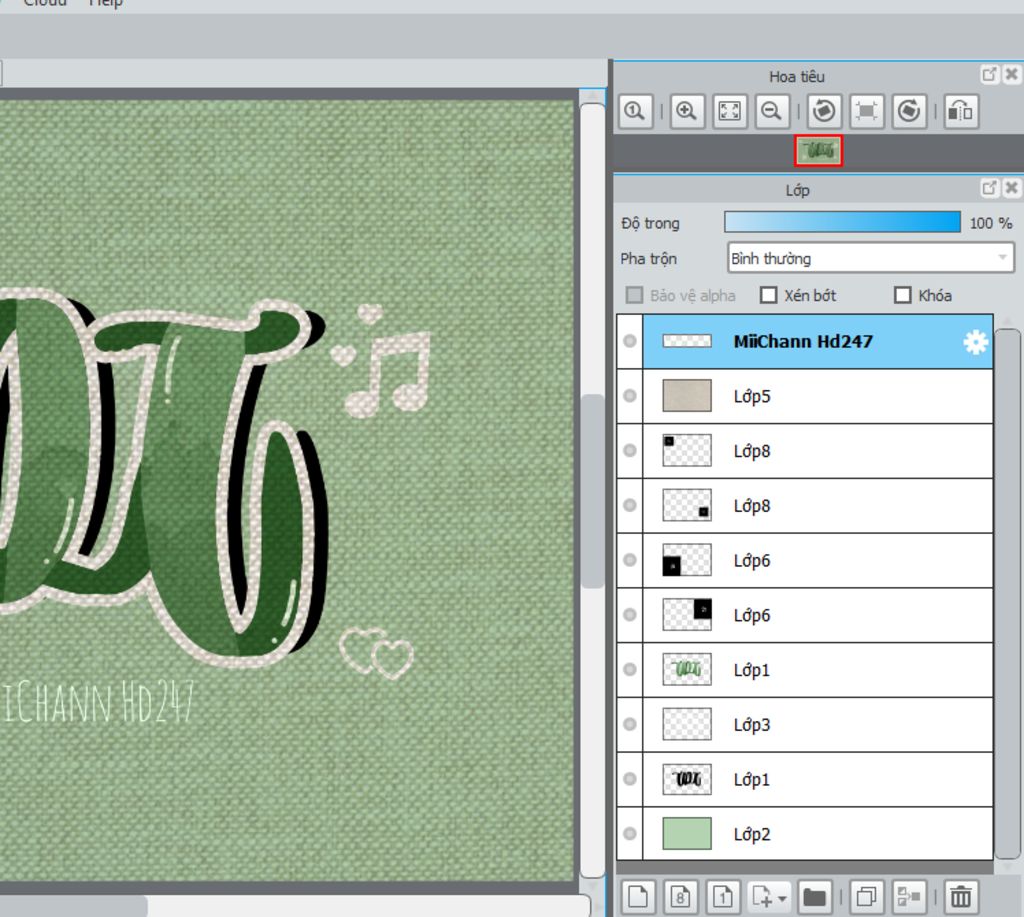The width and height of the screenshot is (1024, 917).
Task: Create a new 1-bit layer
Action: (722, 896)
